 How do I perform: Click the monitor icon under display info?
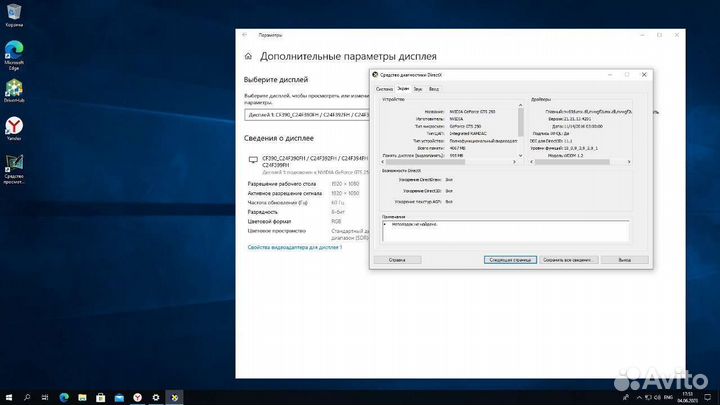(253, 160)
